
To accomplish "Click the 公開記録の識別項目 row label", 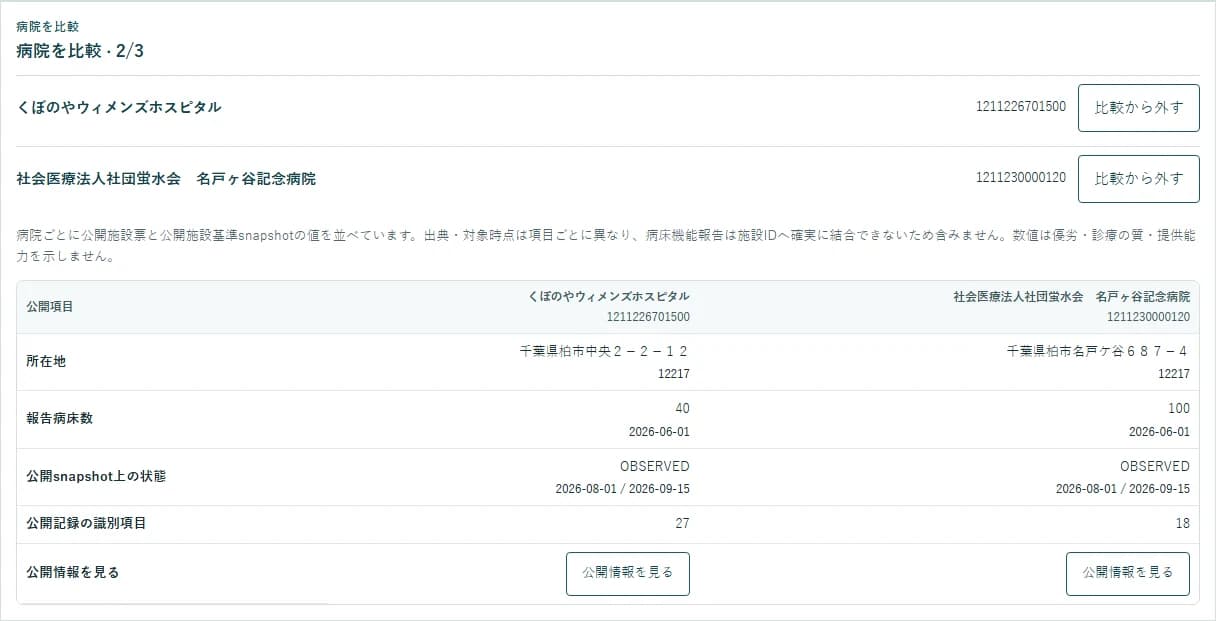I will pyautogui.click(x=86, y=523).
